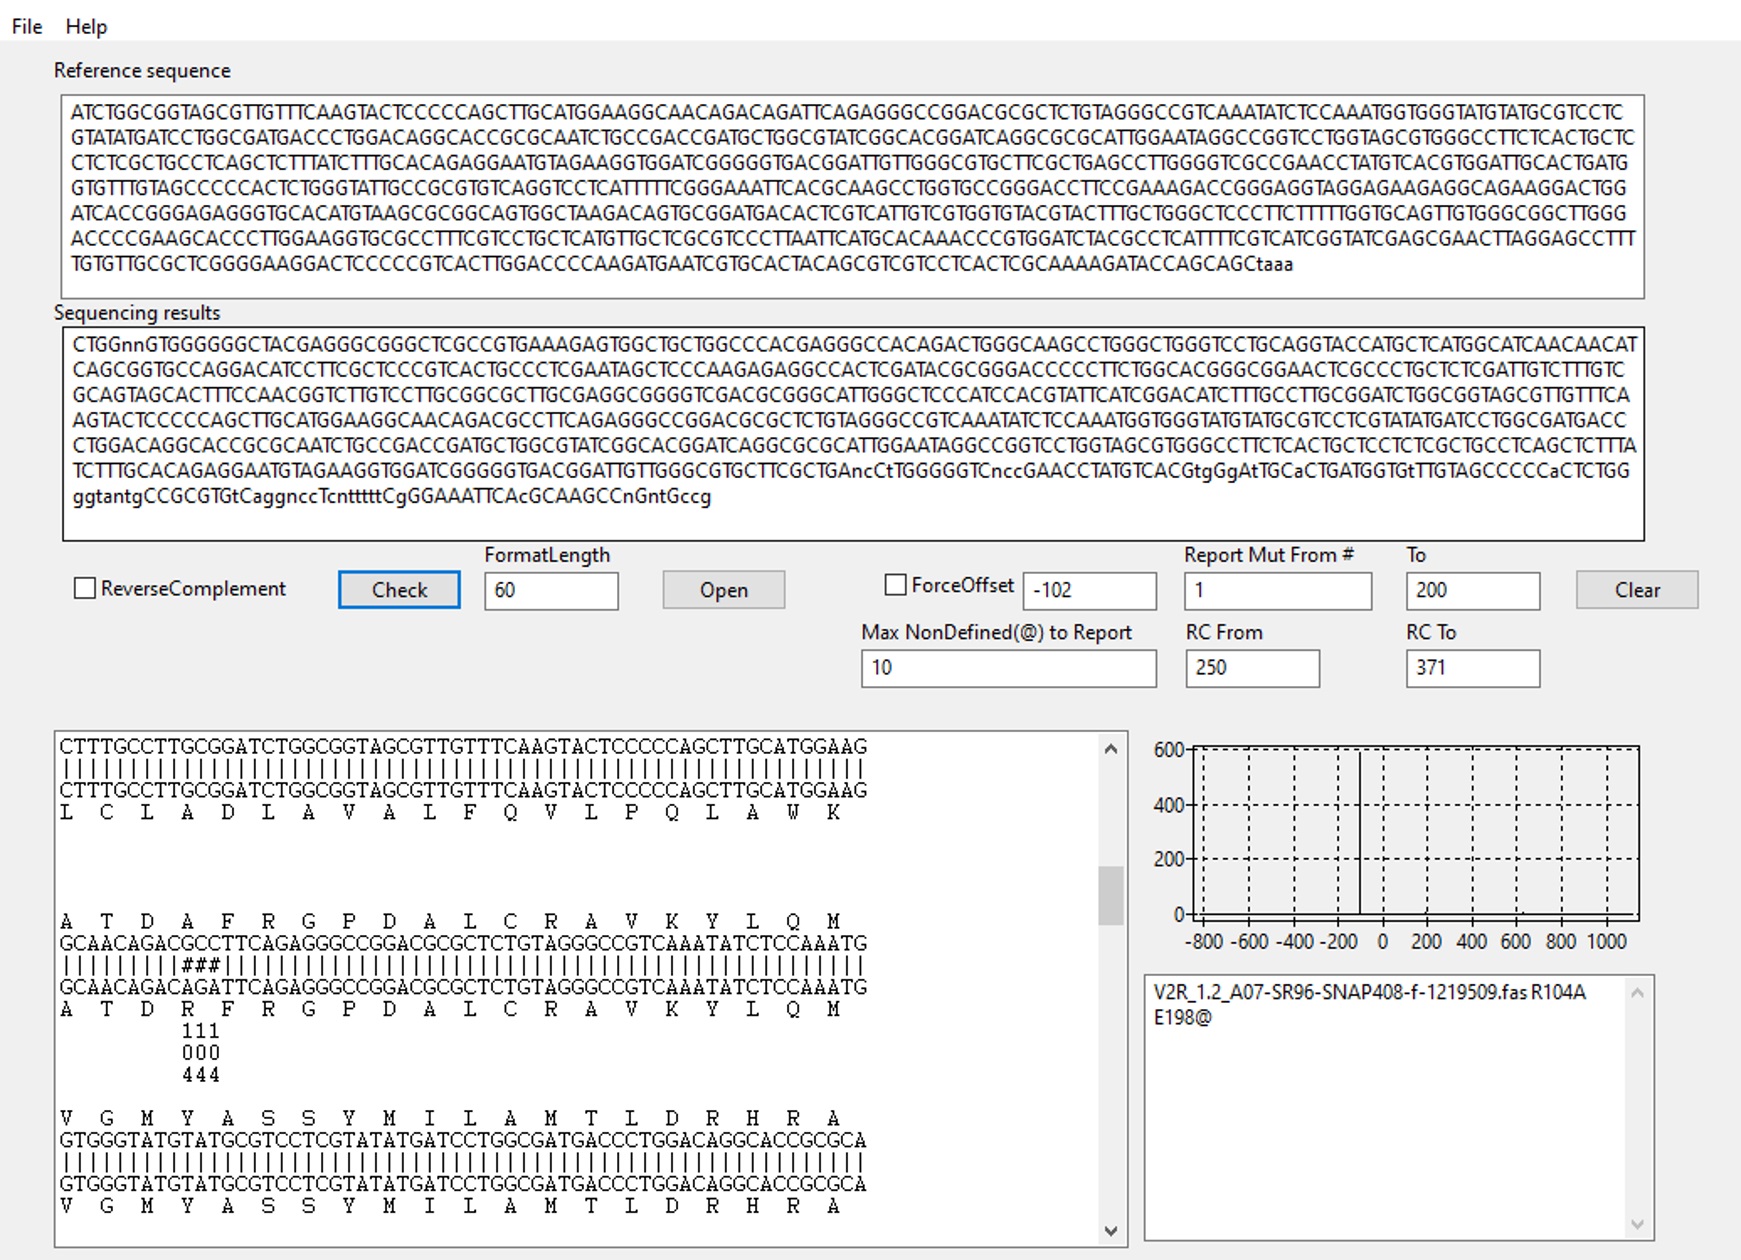Click the R104A mutation label
The width and height of the screenshot is (1741, 1260).
coord(1559,992)
